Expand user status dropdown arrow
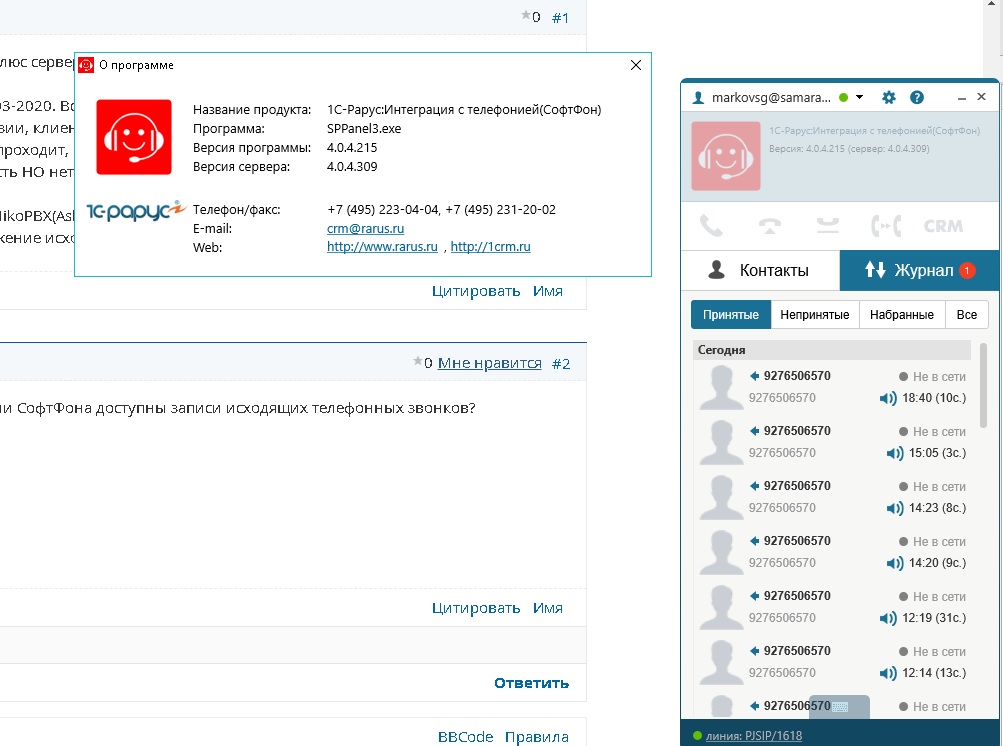The width and height of the screenshot is (1003, 746). [860, 97]
